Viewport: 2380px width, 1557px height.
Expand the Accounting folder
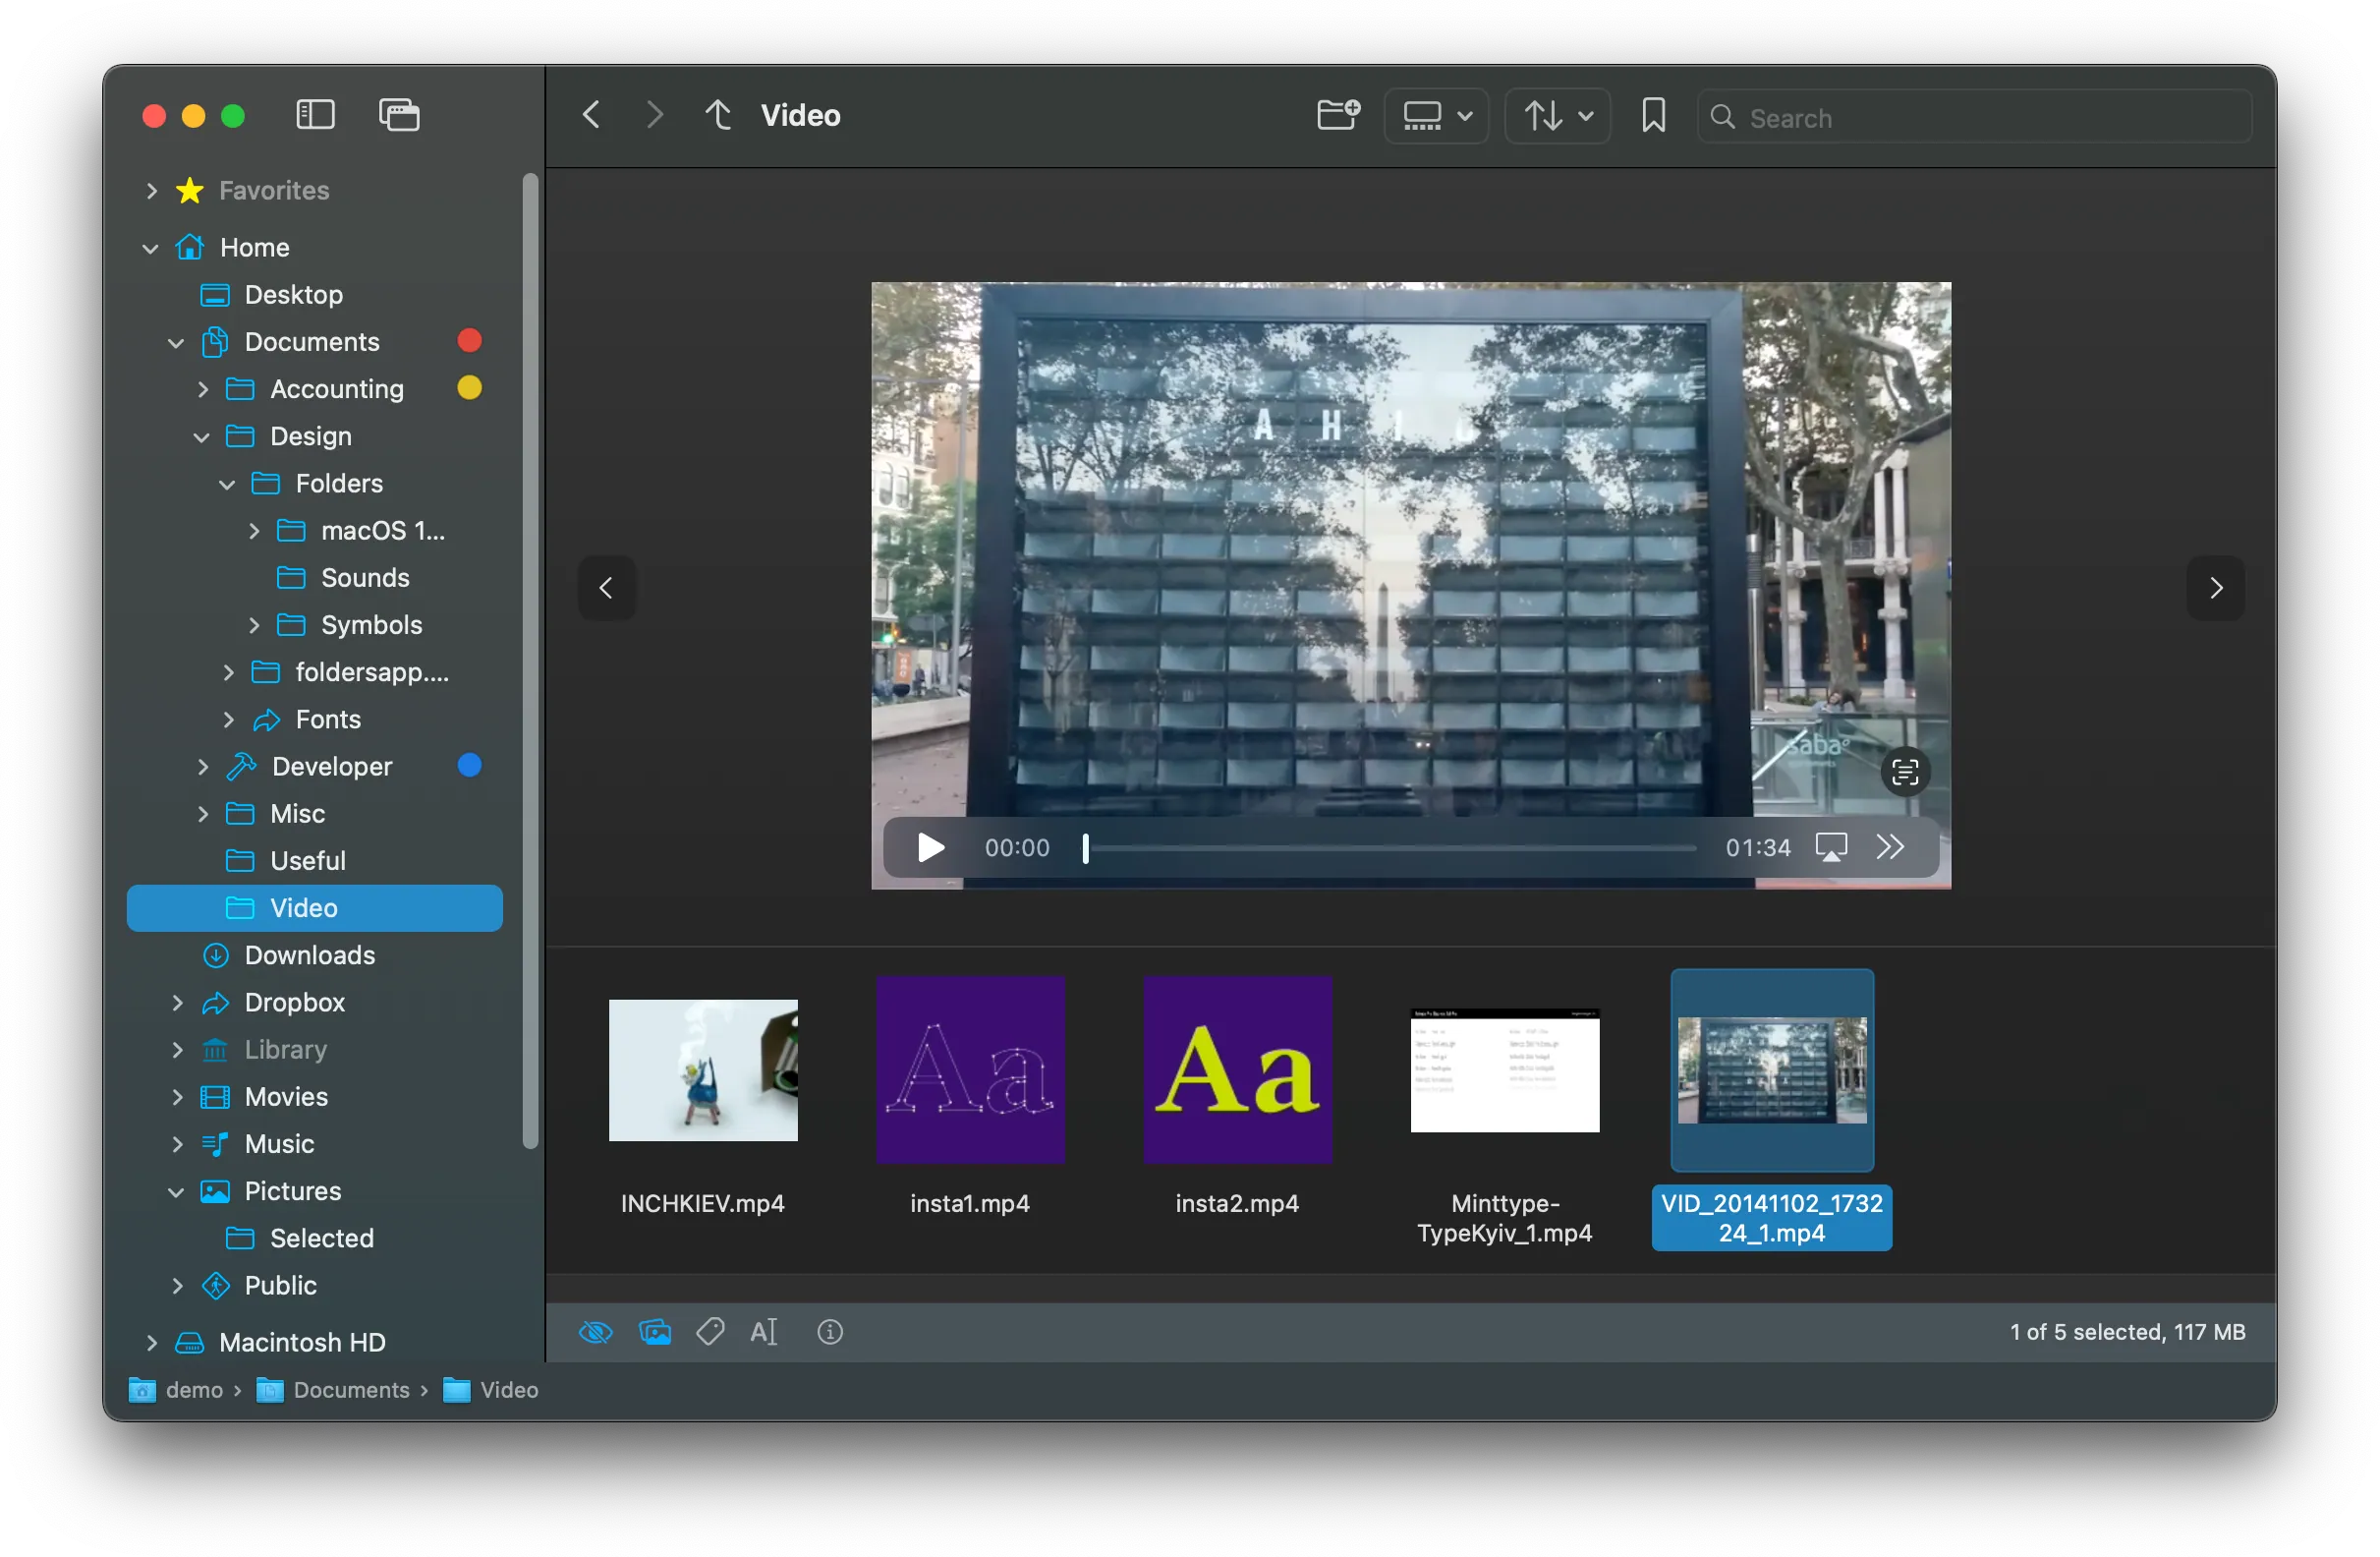203,389
